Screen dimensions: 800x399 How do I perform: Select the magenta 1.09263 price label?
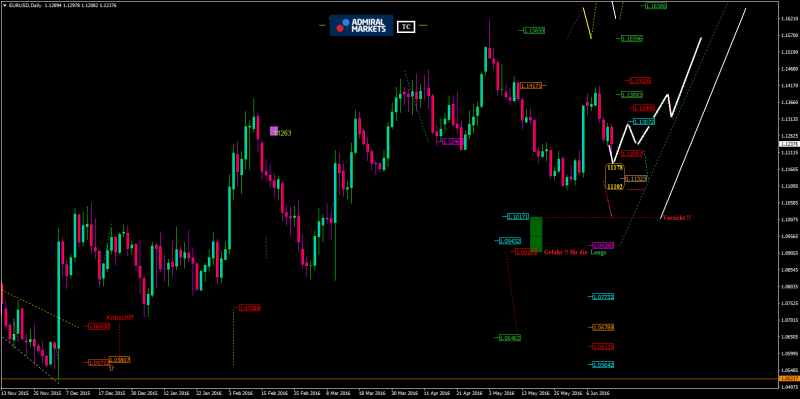pos(603,245)
